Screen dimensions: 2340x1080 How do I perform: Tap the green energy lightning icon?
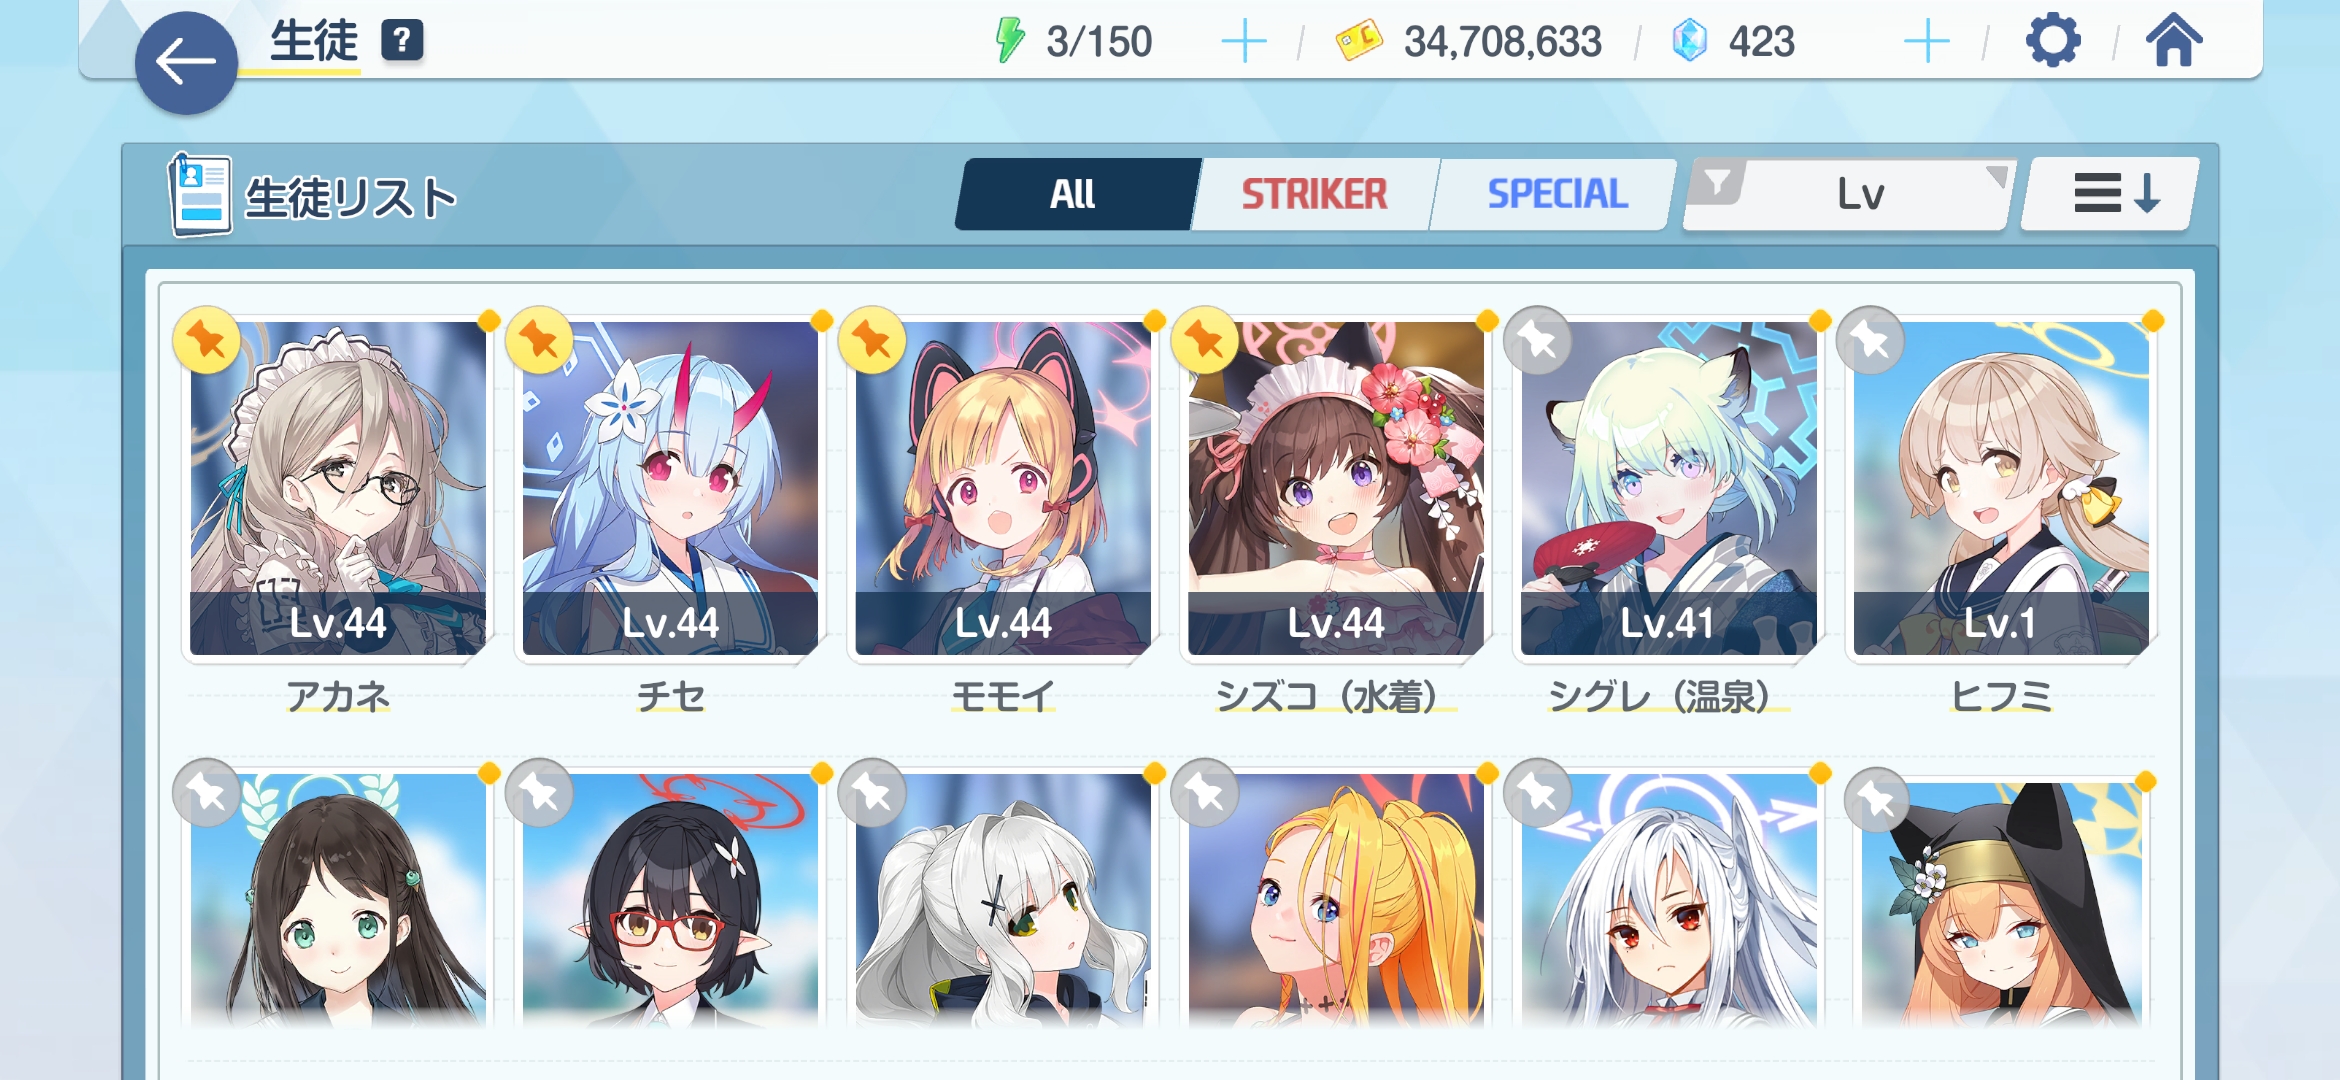coord(1010,41)
